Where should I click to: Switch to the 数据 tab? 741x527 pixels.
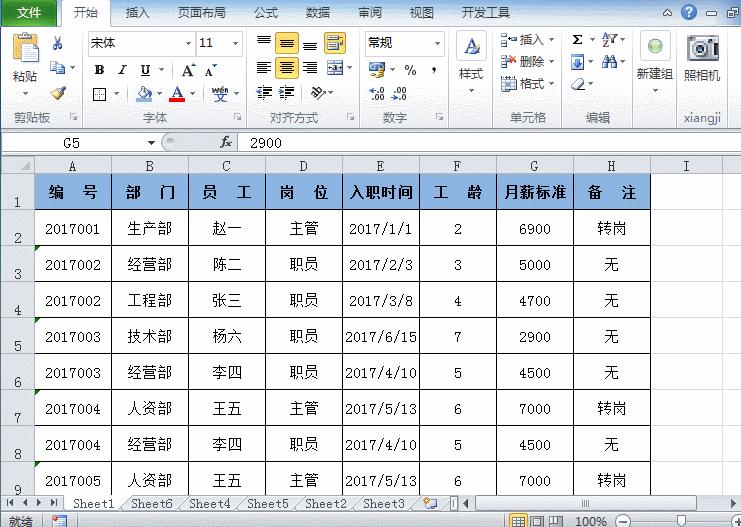pos(318,13)
